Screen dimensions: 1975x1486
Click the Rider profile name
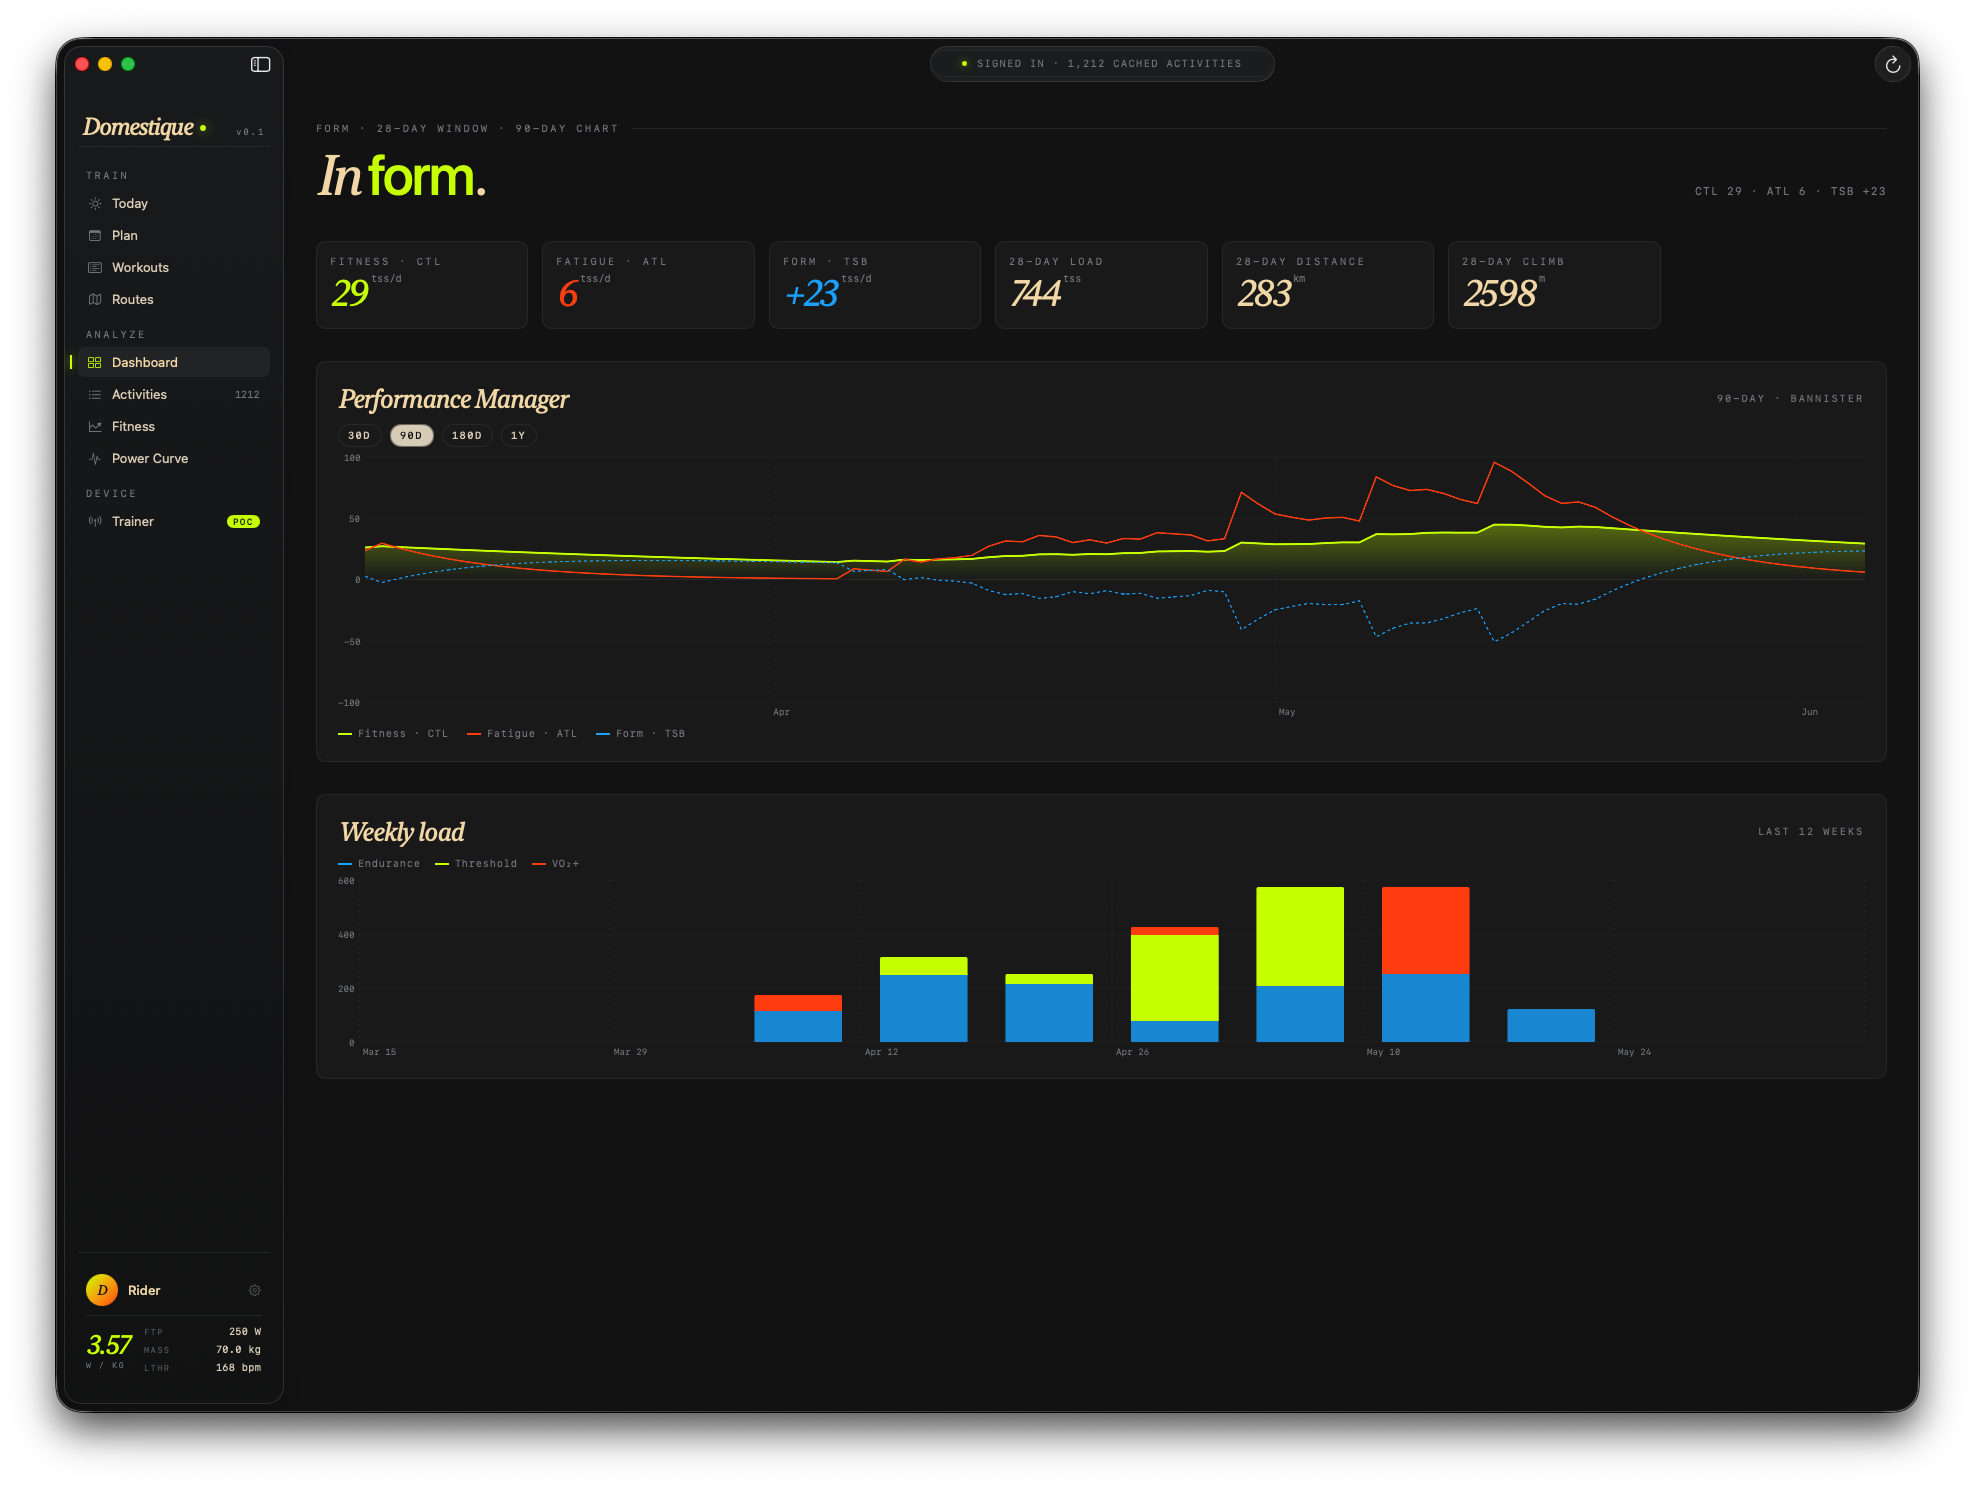pyautogui.click(x=144, y=1290)
